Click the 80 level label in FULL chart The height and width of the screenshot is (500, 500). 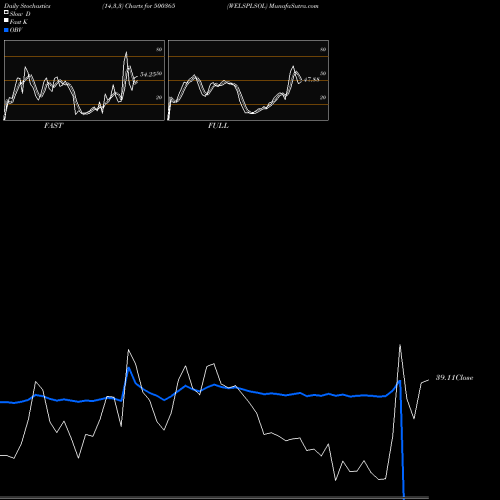pyautogui.click(x=323, y=50)
